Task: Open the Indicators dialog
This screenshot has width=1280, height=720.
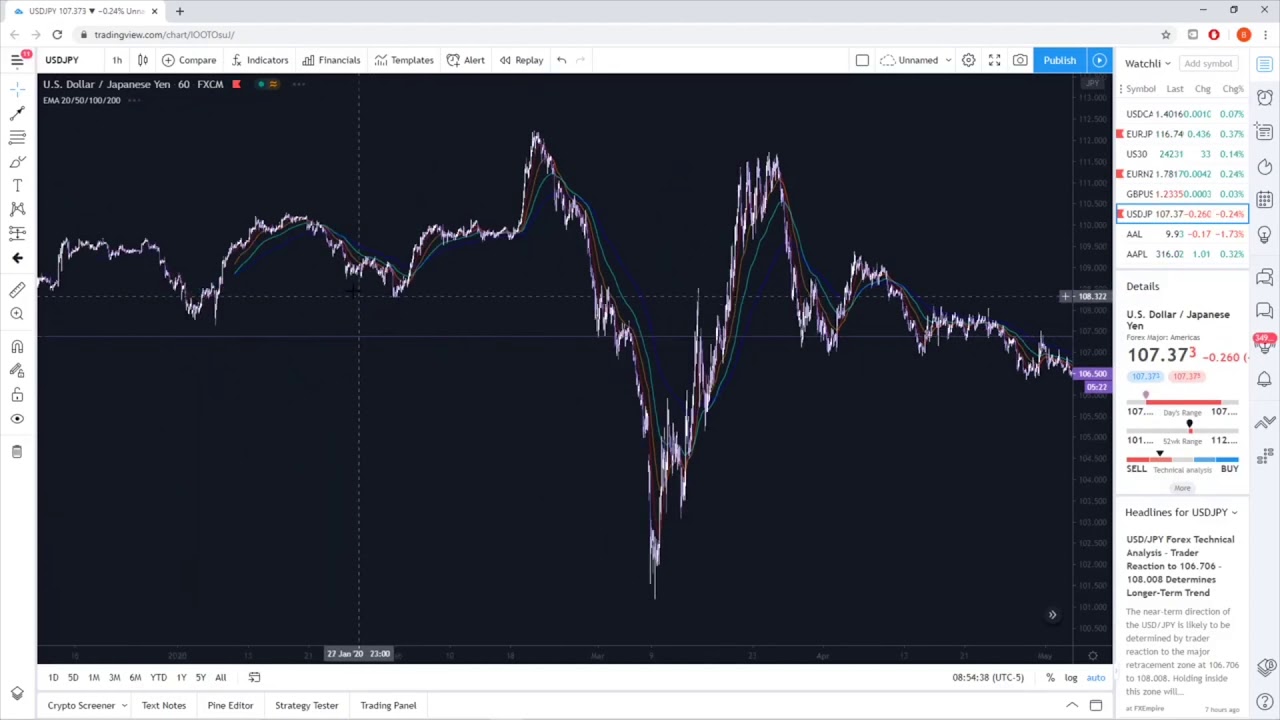Action: (x=259, y=60)
